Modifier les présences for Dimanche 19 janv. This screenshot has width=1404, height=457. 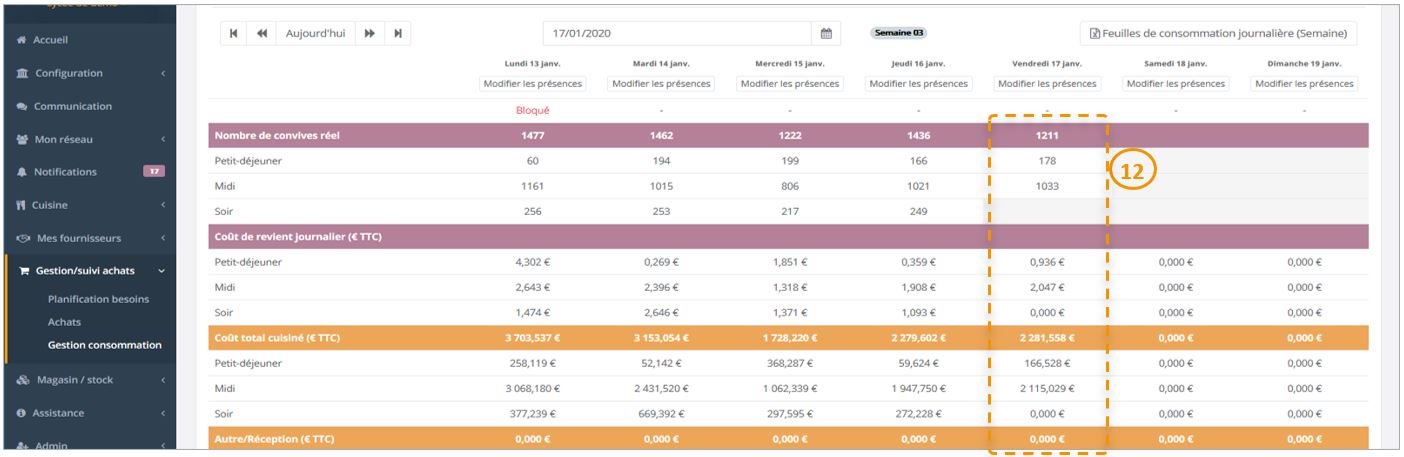coord(1305,83)
